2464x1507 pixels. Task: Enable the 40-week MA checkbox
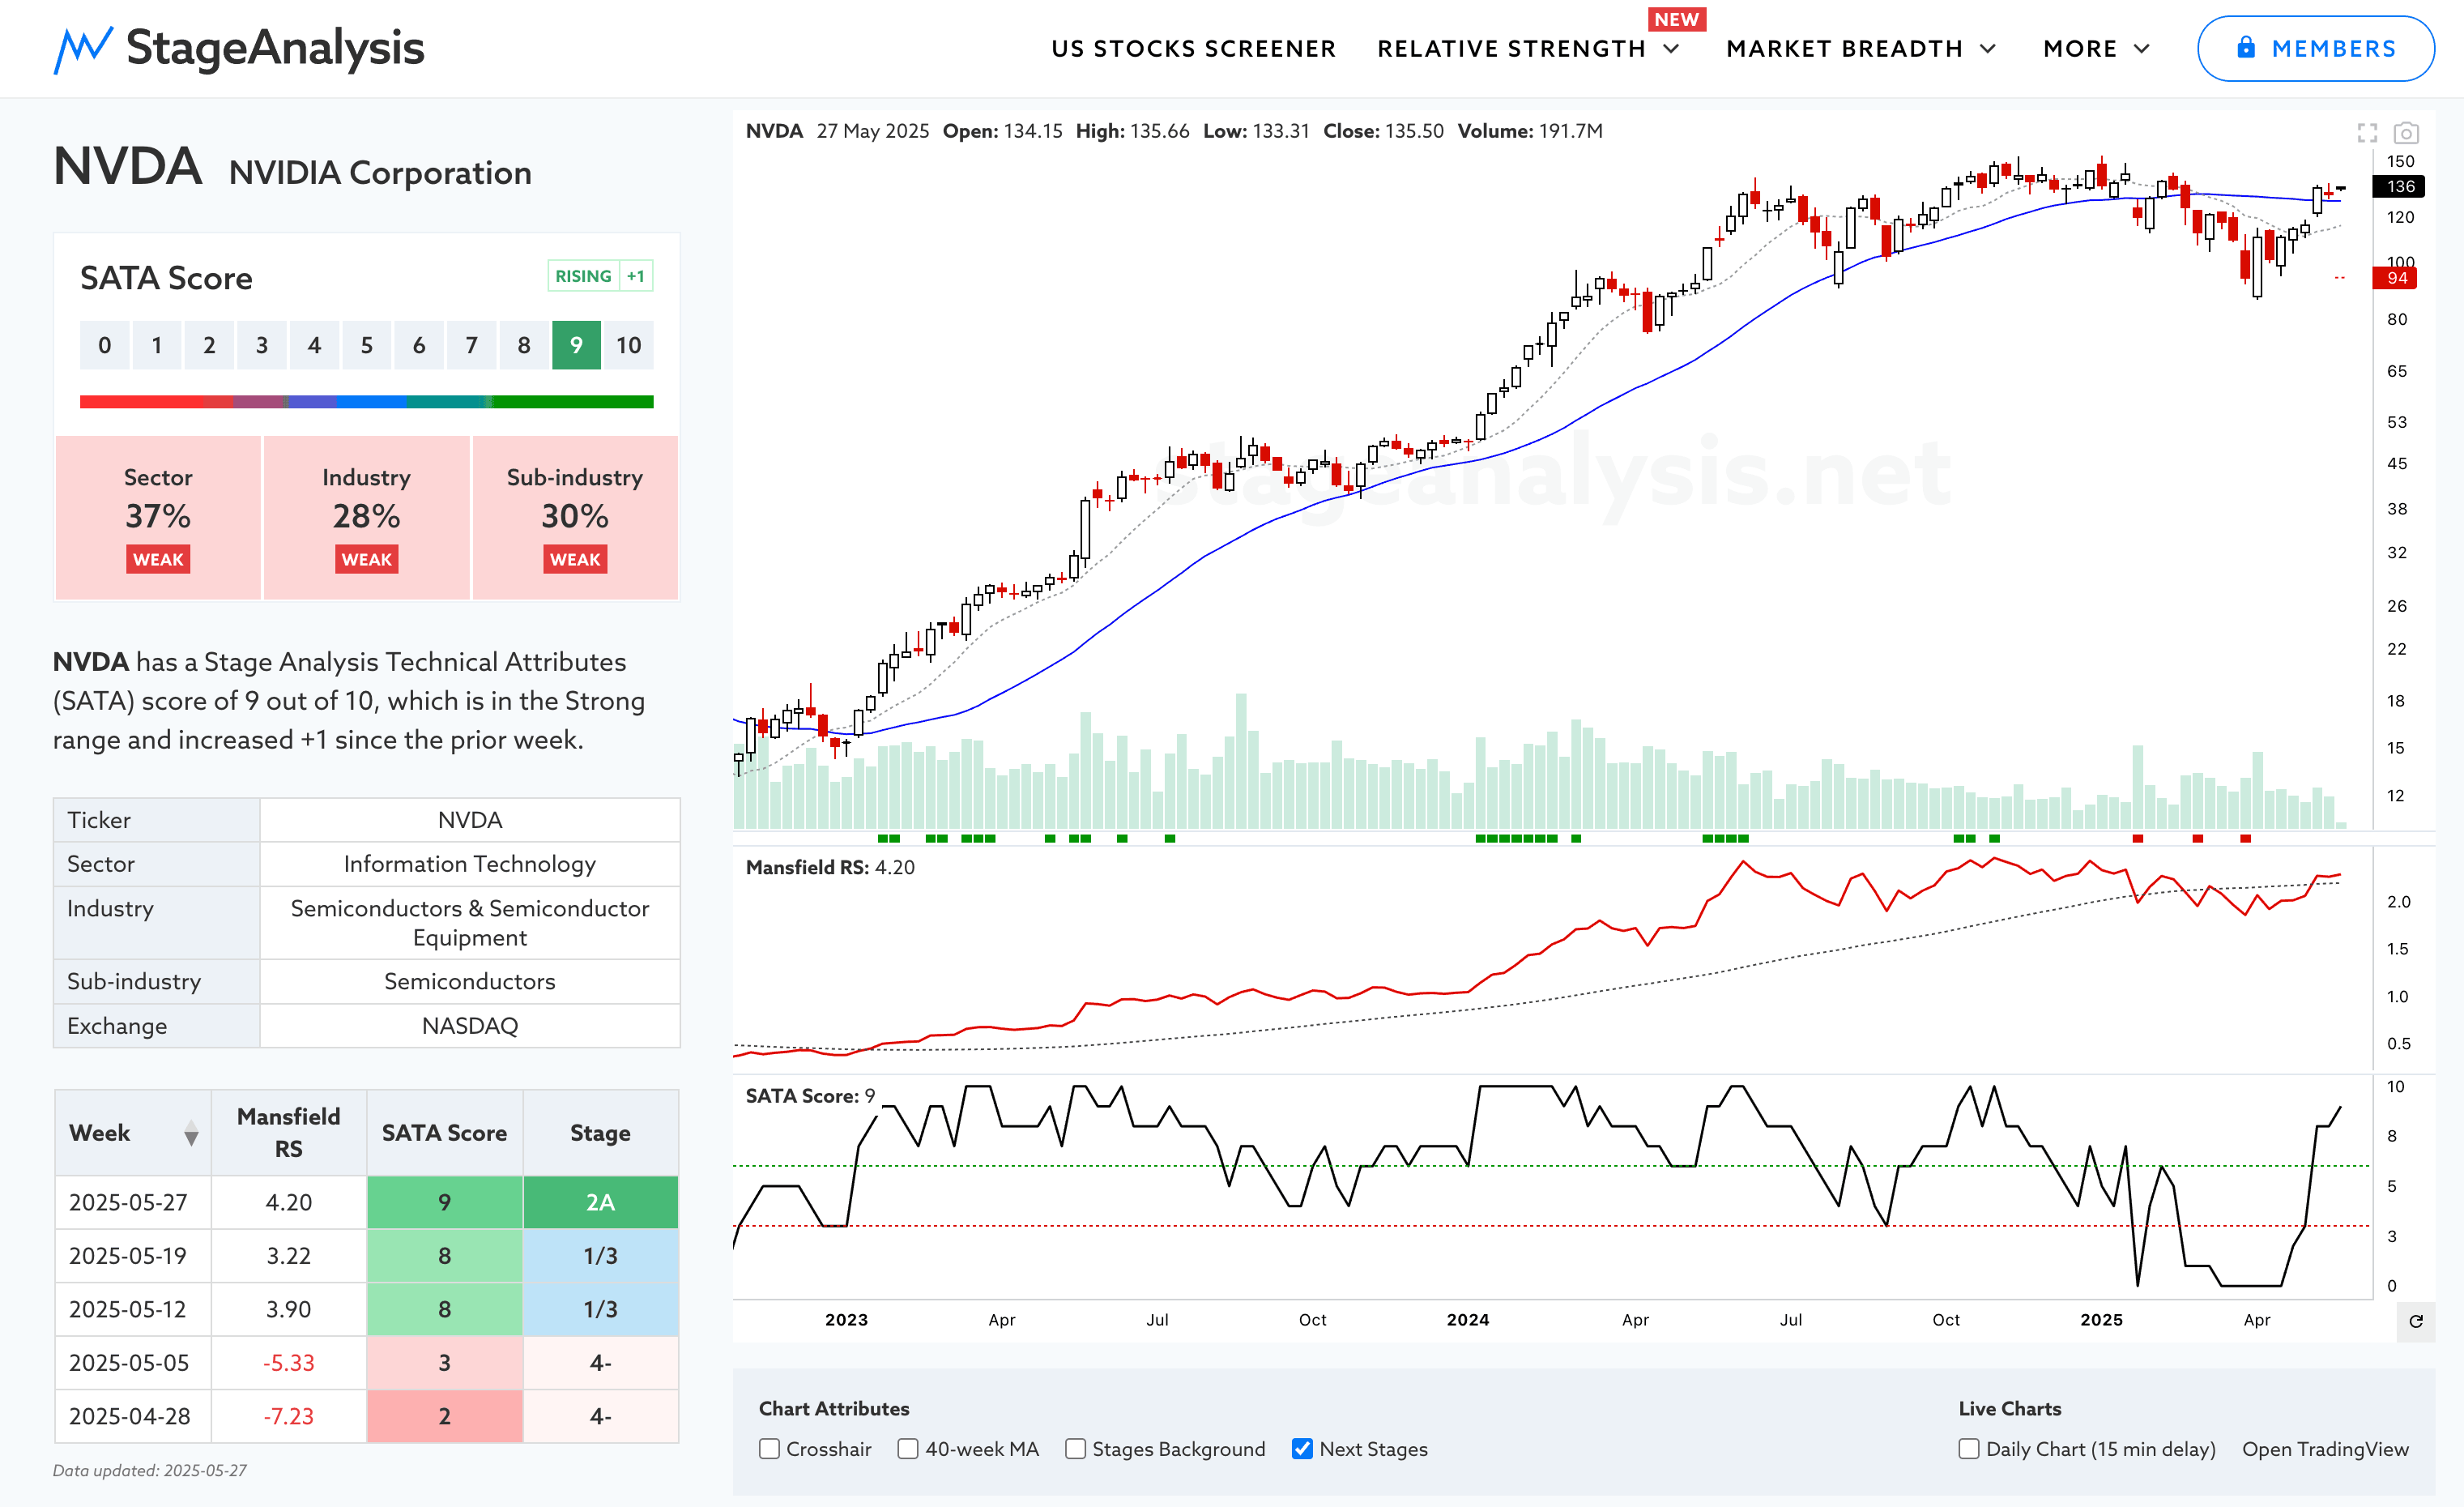tap(908, 1449)
